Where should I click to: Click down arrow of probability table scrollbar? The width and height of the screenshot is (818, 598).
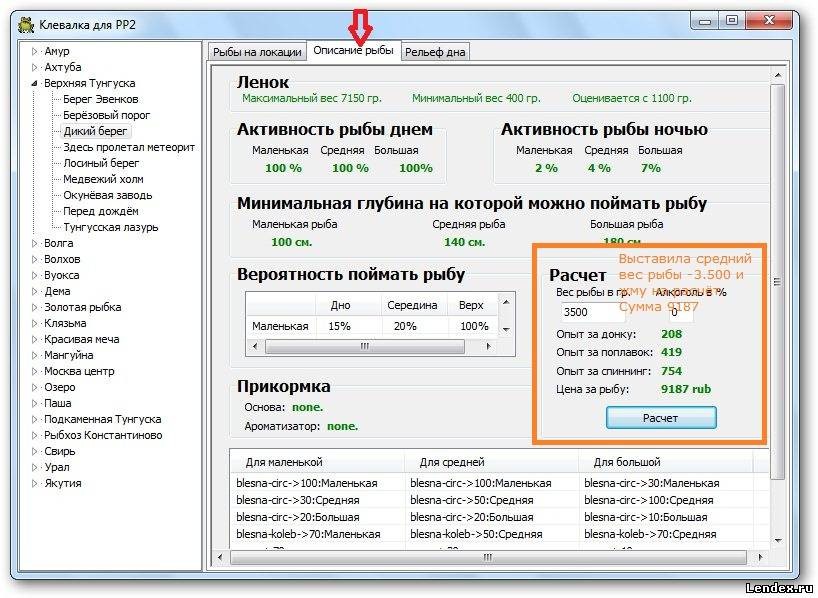pyautogui.click(x=506, y=330)
